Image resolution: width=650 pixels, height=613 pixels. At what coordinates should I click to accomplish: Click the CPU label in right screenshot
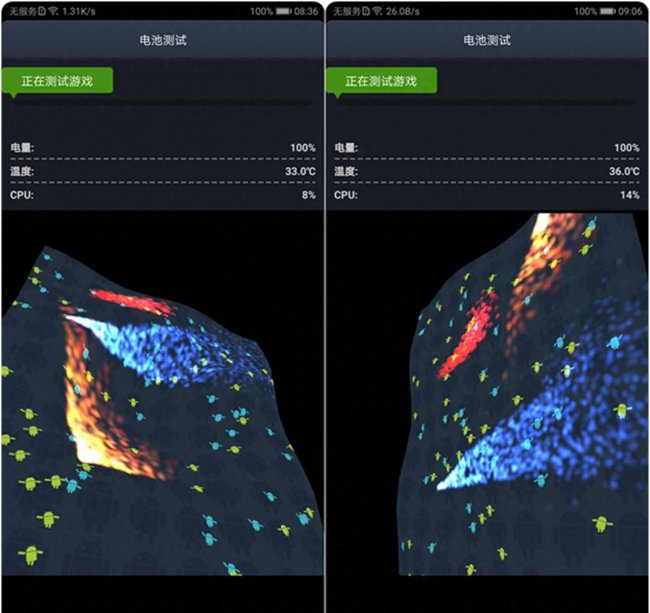346,195
